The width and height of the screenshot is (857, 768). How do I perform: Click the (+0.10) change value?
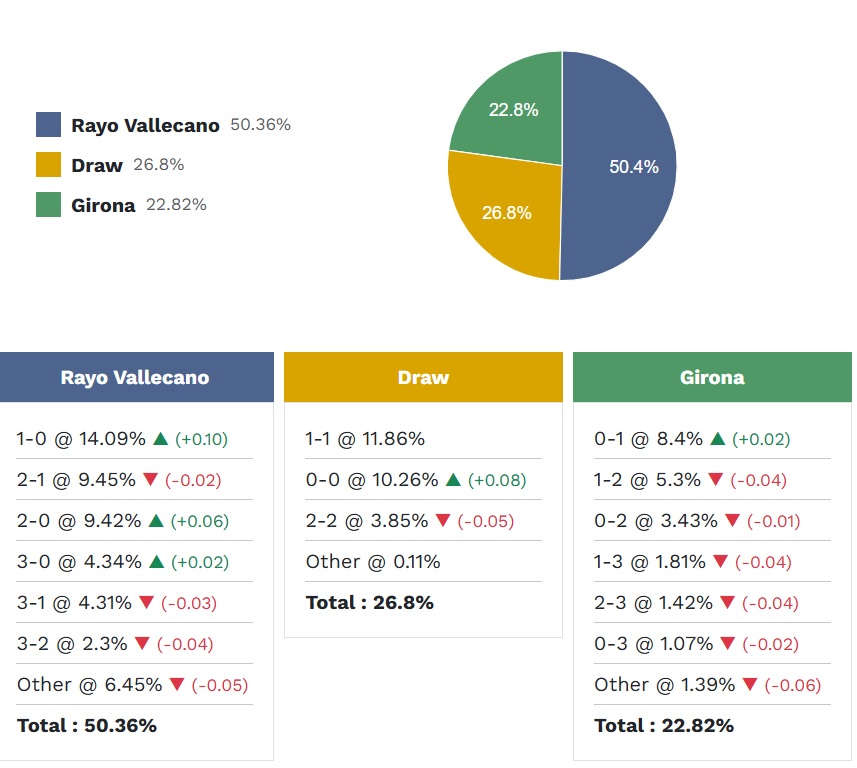click(201, 439)
